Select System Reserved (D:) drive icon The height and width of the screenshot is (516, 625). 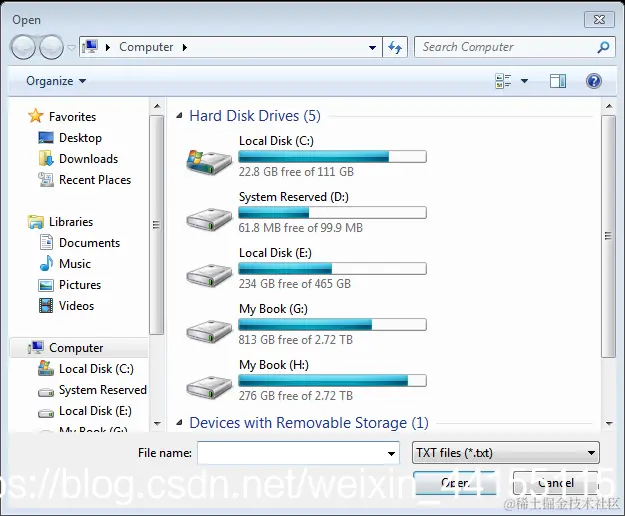[209, 219]
